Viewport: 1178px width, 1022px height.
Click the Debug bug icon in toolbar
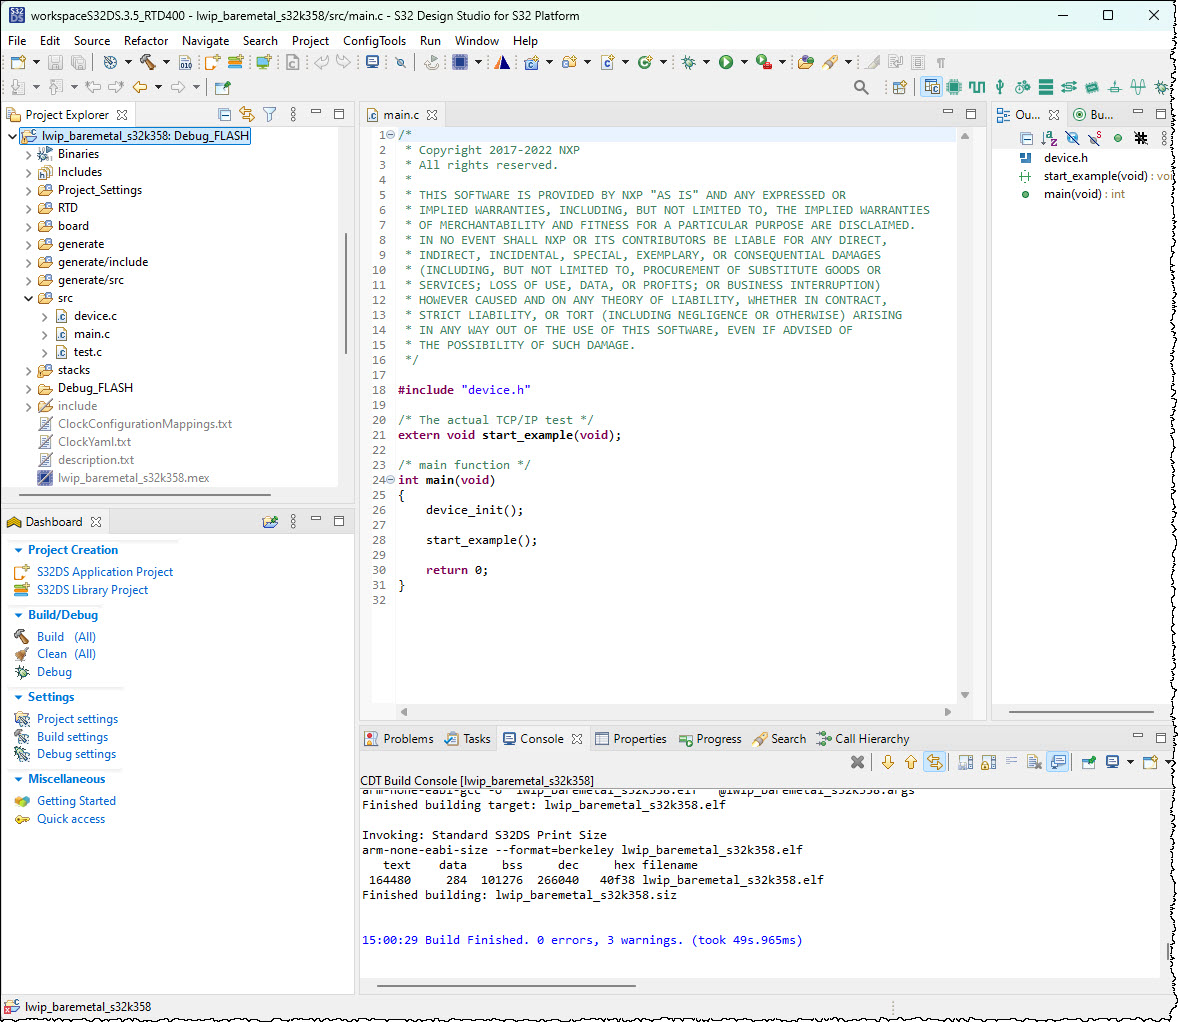click(689, 62)
